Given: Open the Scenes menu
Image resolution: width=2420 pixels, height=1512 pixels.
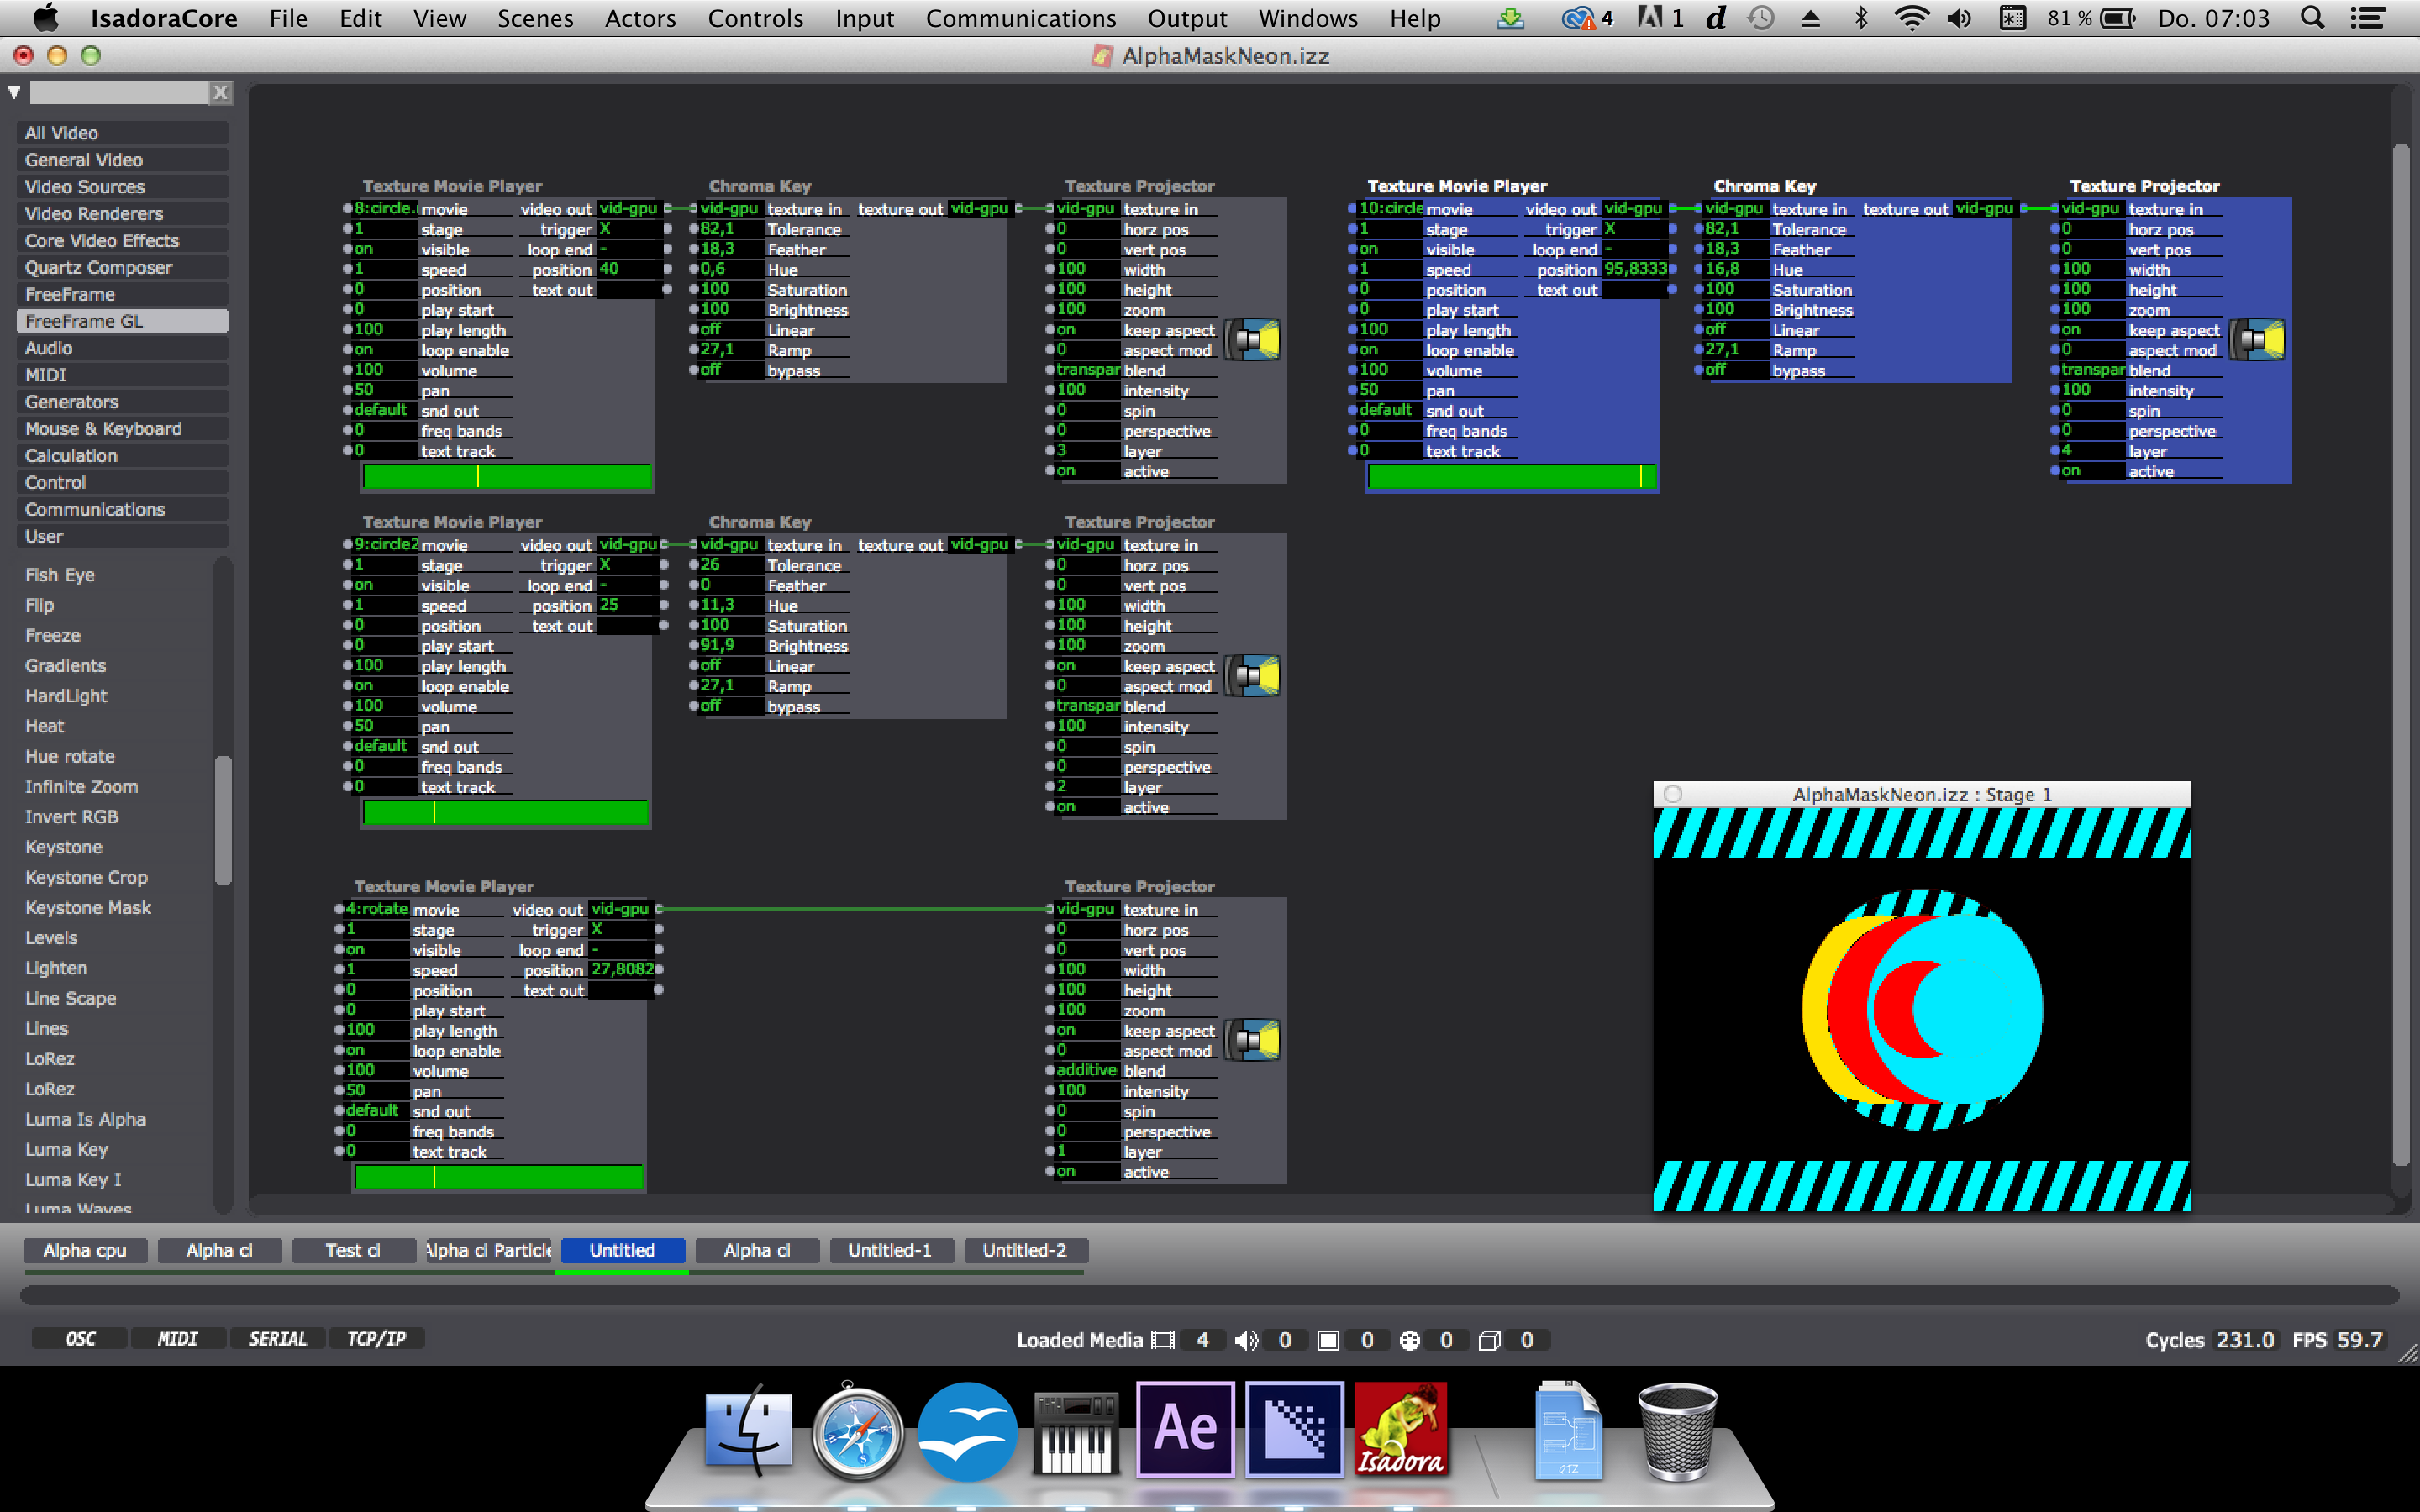Looking at the screenshot, I should coord(535,18).
